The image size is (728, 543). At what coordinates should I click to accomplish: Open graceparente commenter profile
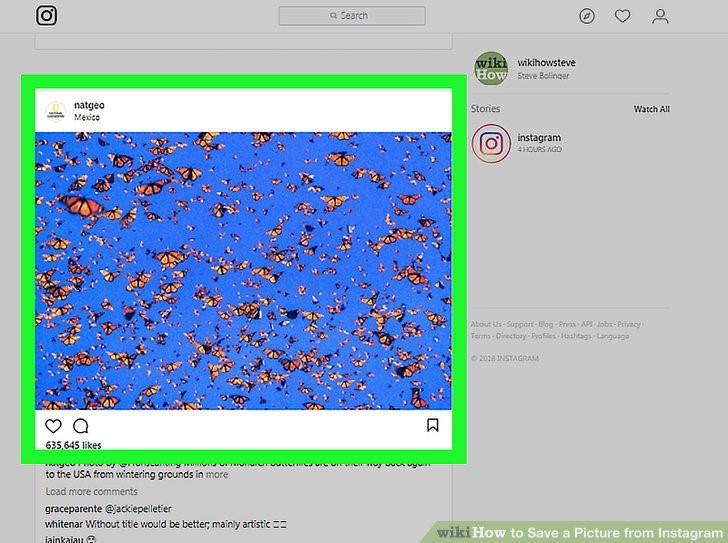click(73, 509)
